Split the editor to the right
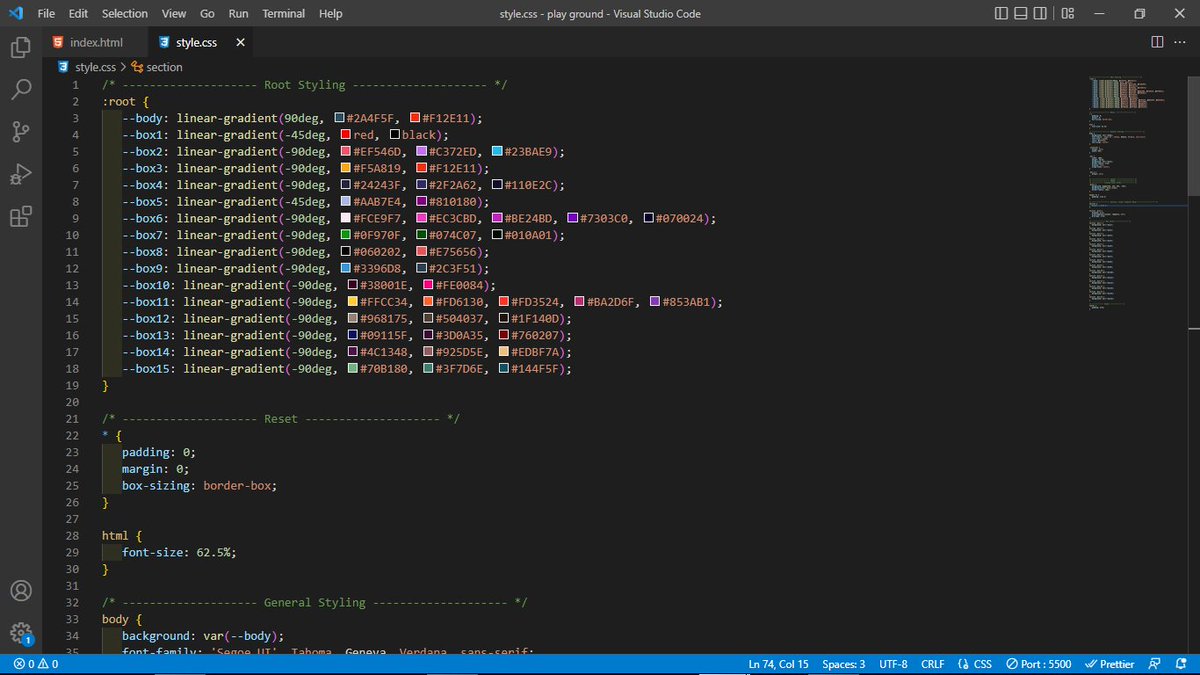Image resolution: width=1200 pixels, height=675 pixels. click(1157, 42)
